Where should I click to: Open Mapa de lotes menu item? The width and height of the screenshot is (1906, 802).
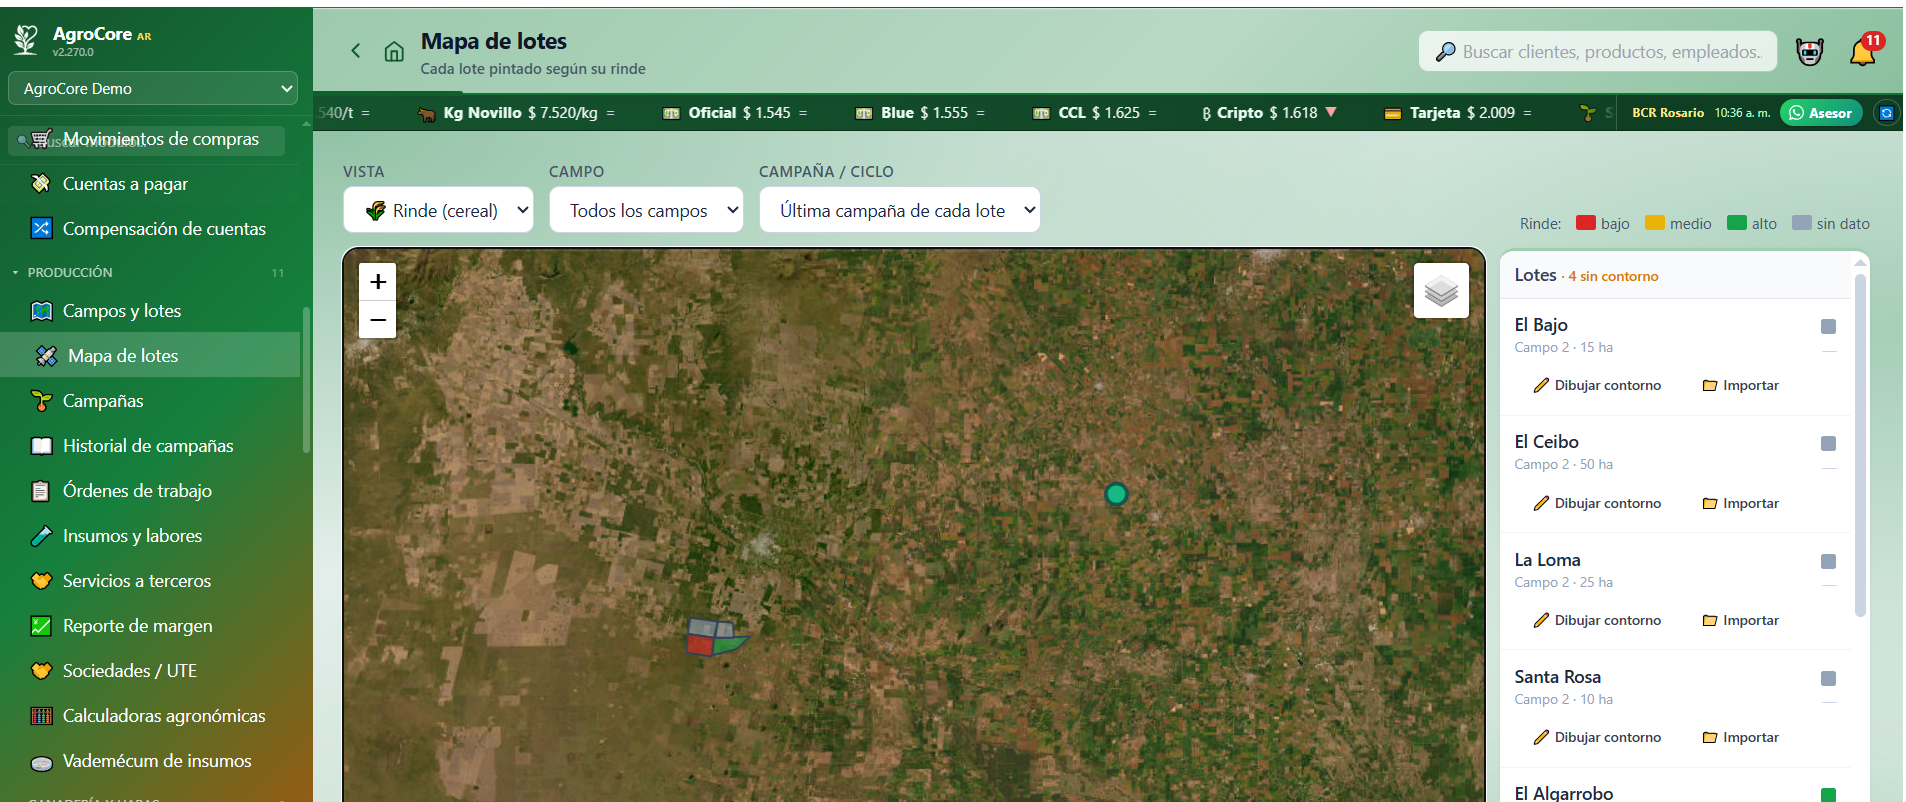[x=150, y=356]
